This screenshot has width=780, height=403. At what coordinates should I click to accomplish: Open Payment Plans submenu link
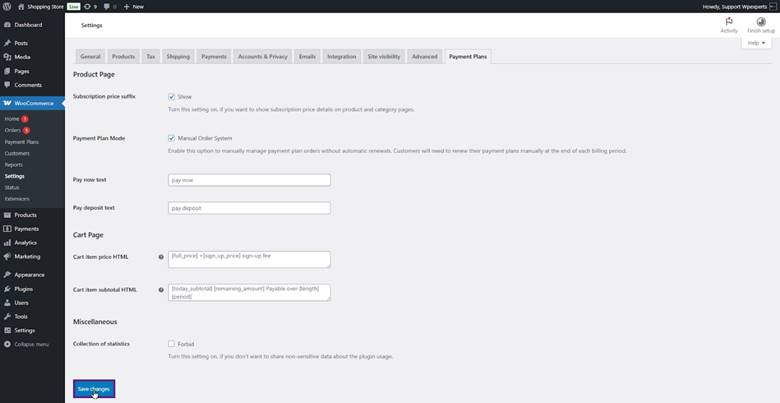click(x=21, y=142)
